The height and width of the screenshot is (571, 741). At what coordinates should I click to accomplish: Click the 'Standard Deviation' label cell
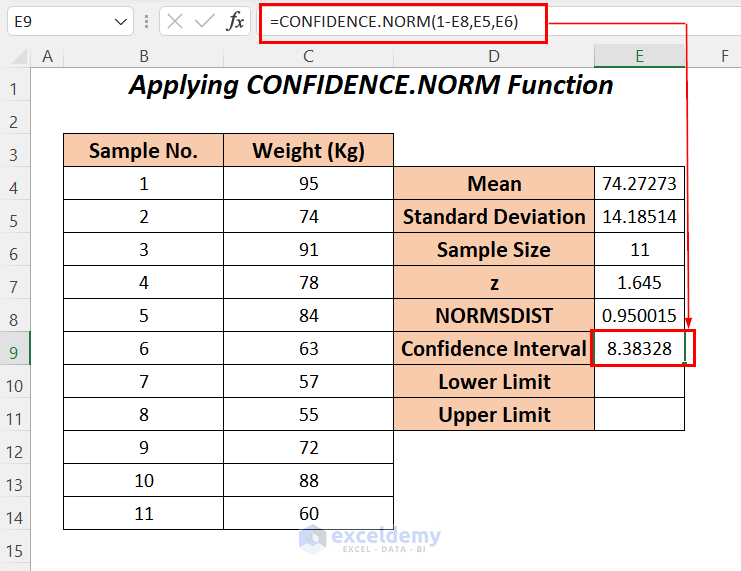[494, 216]
